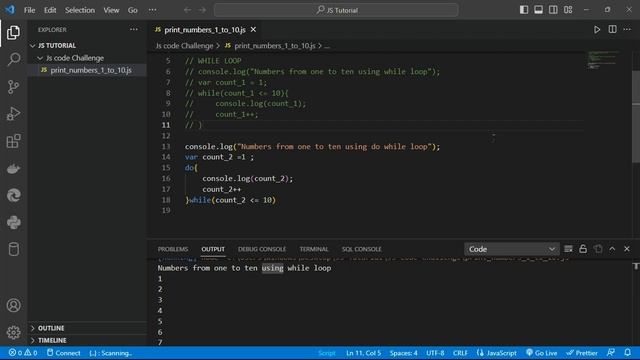640x360 pixels.
Task: Toggle bottom panel visibility
Action: (538, 10)
